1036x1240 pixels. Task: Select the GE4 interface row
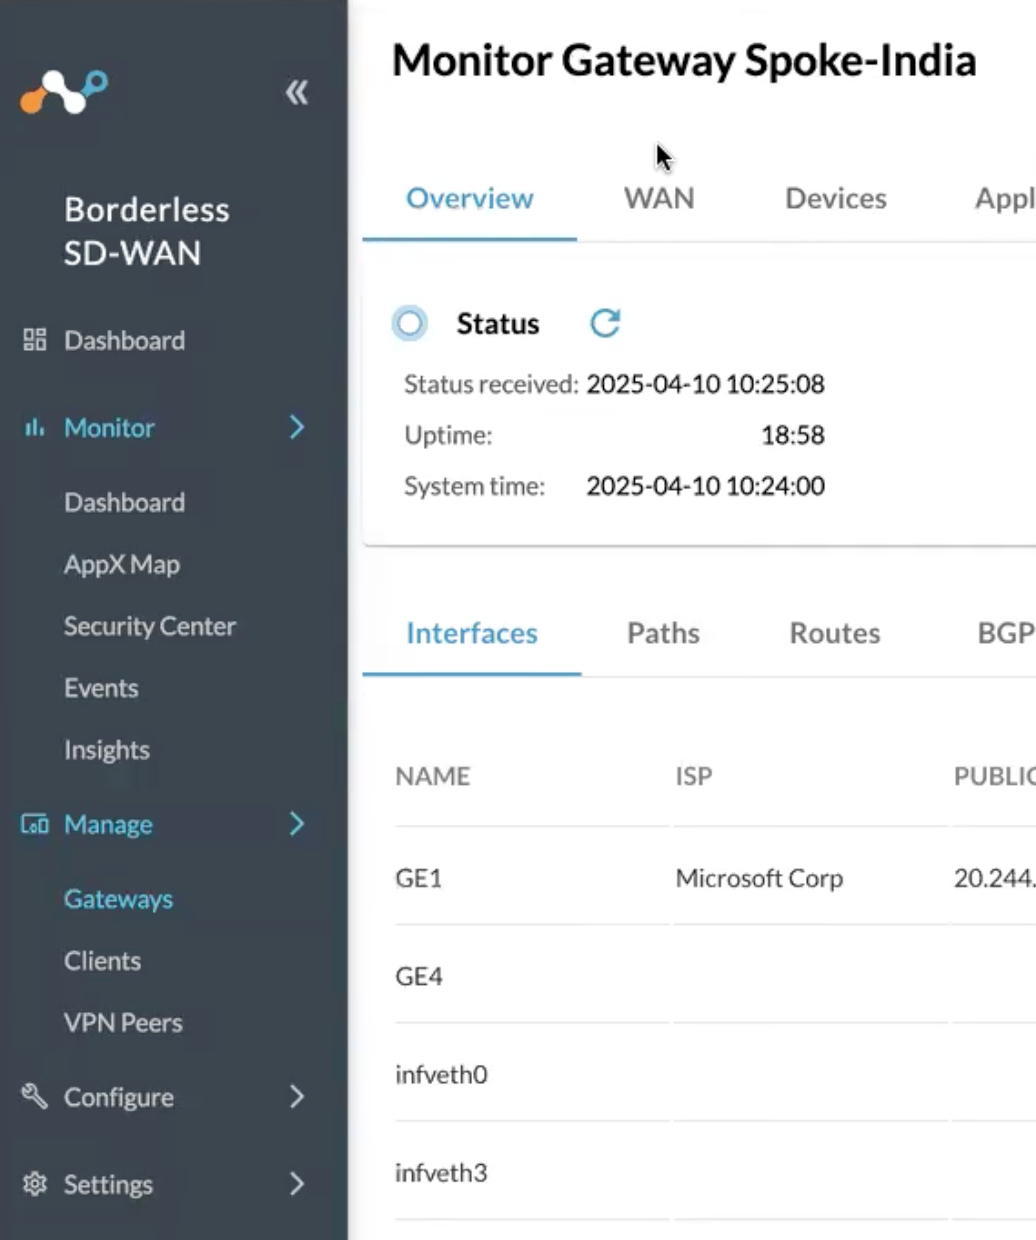coord(715,976)
